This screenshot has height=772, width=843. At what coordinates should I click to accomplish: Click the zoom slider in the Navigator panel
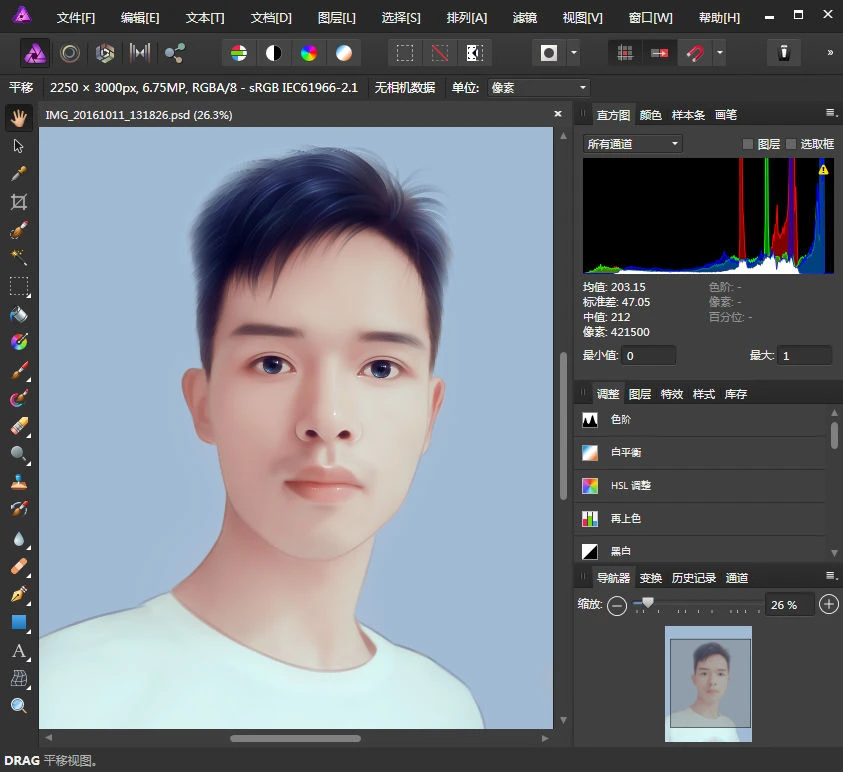point(648,605)
